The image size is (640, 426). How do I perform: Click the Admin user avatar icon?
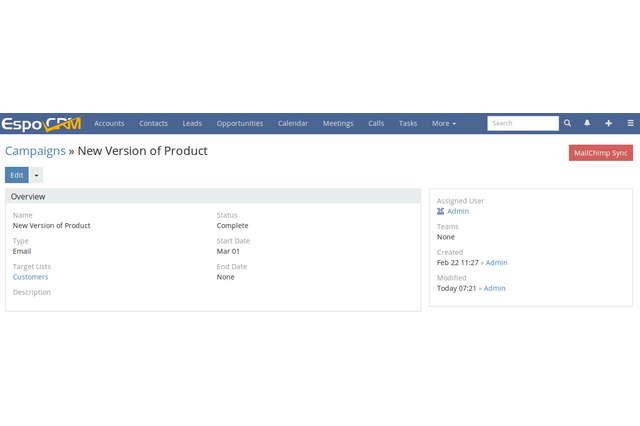tap(441, 212)
